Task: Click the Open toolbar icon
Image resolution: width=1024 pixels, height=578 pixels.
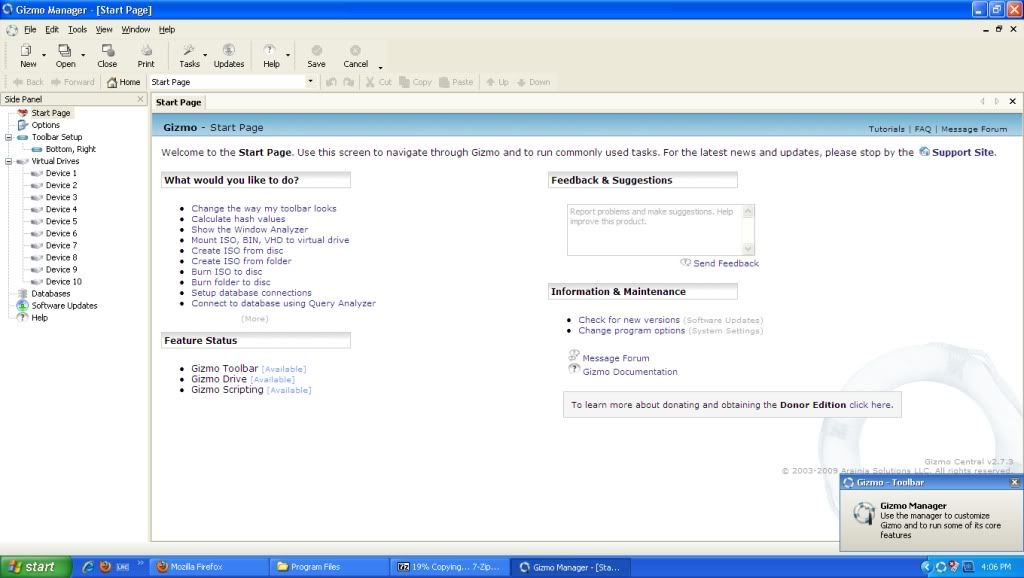Action: coord(65,56)
